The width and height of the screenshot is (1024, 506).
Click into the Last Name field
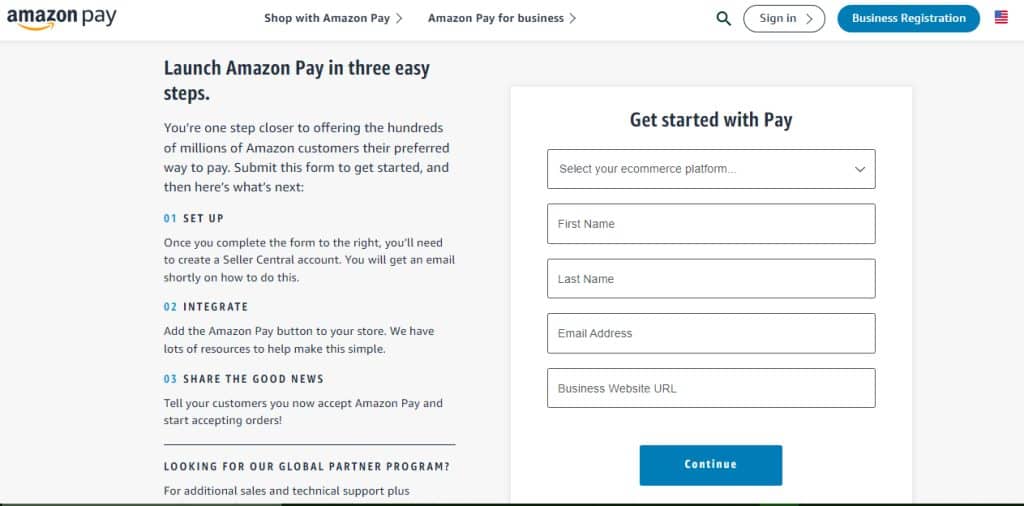(x=711, y=279)
